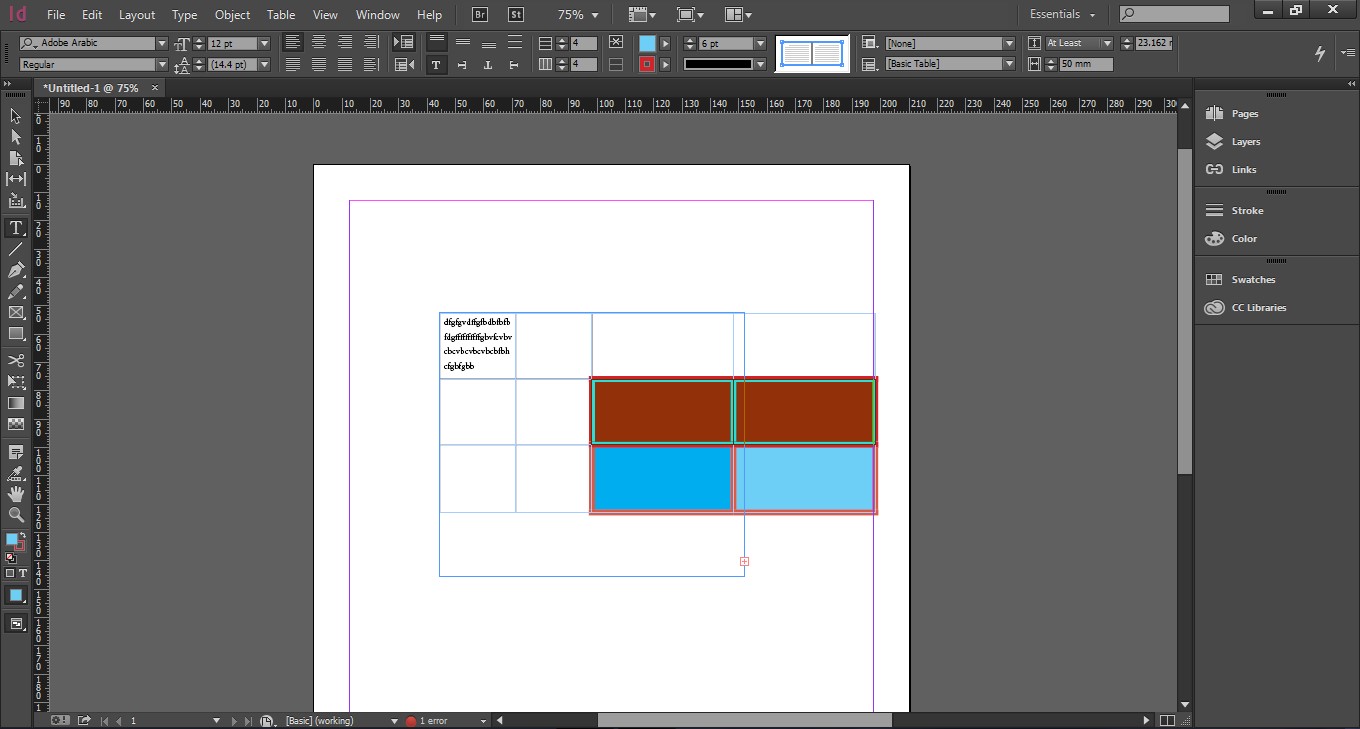The width and height of the screenshot is (1360, 729).
Task: Select the Selection tool arrow
Action: (16, 116)
